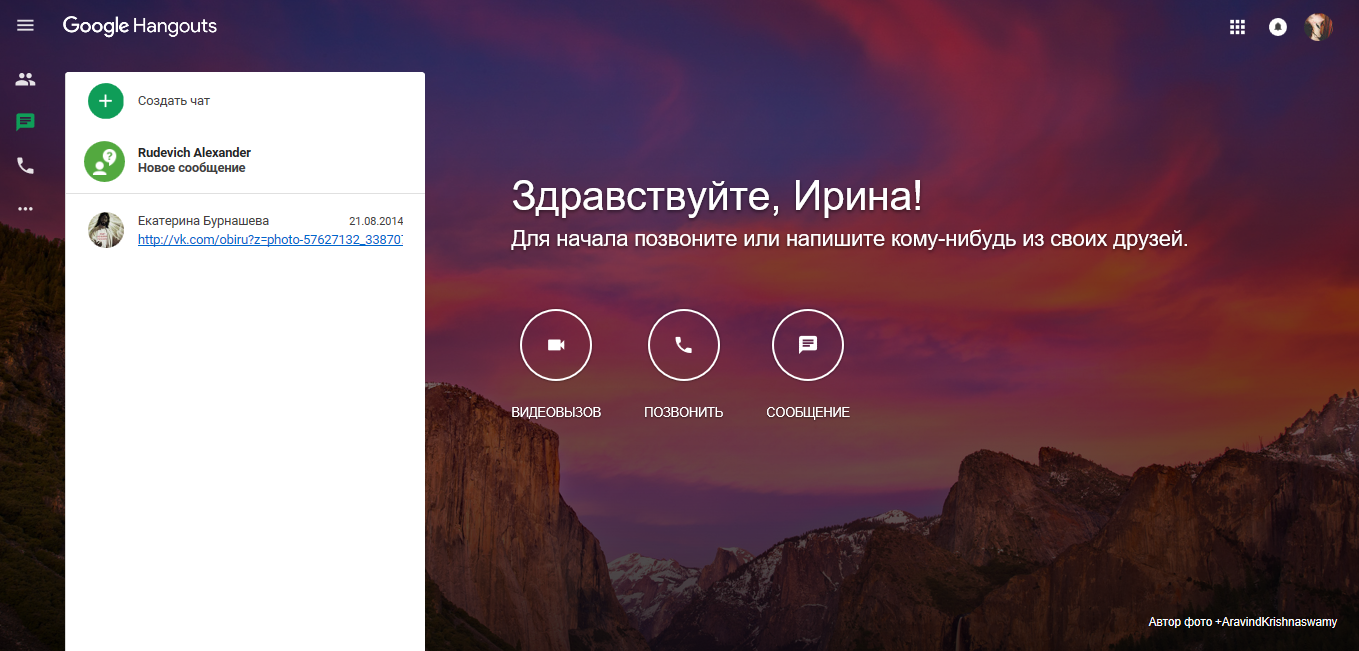Open the Contacts panel icon in sidebar
The height and width of the screenshot is (651, 1359).
pyautogui.click(x=25, y=79)
